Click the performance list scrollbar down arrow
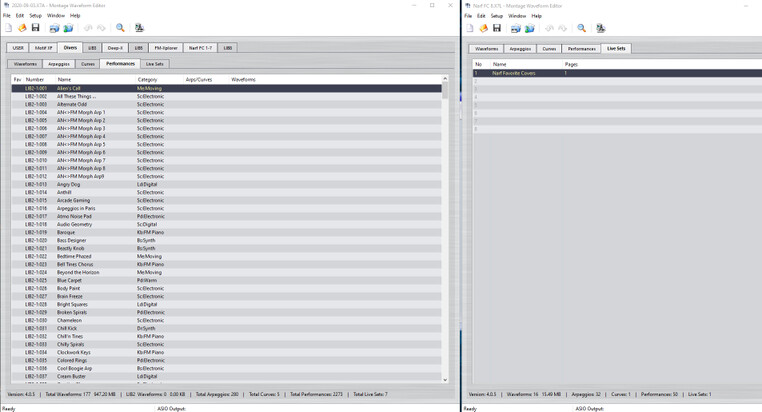 445,380
